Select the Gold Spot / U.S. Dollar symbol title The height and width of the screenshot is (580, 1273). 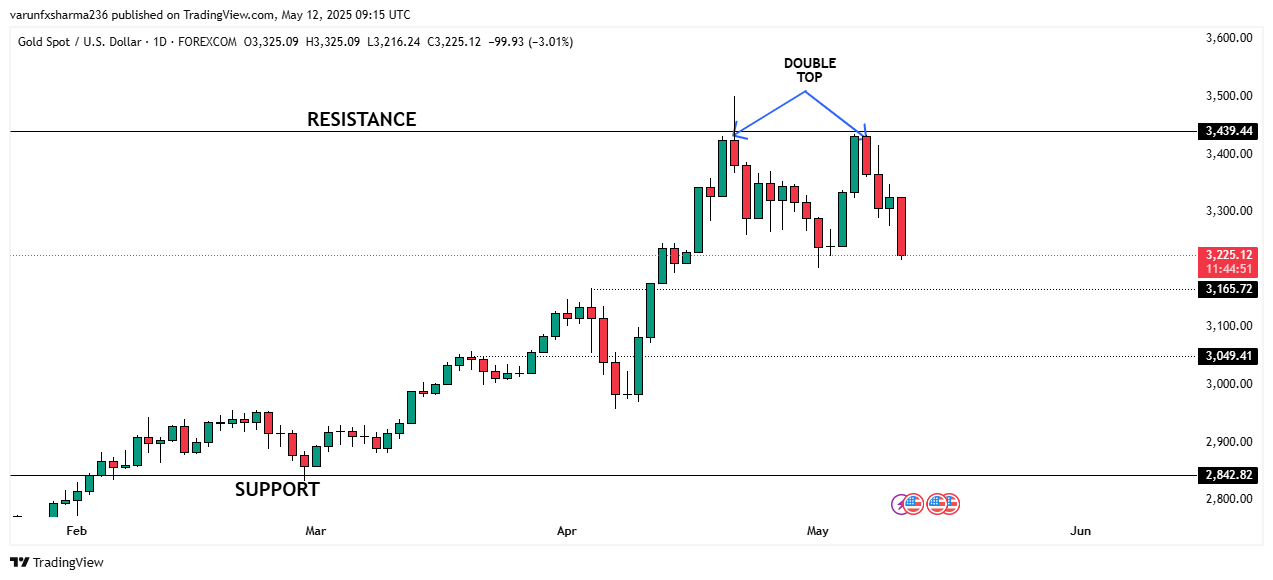[x=80, y=42]
